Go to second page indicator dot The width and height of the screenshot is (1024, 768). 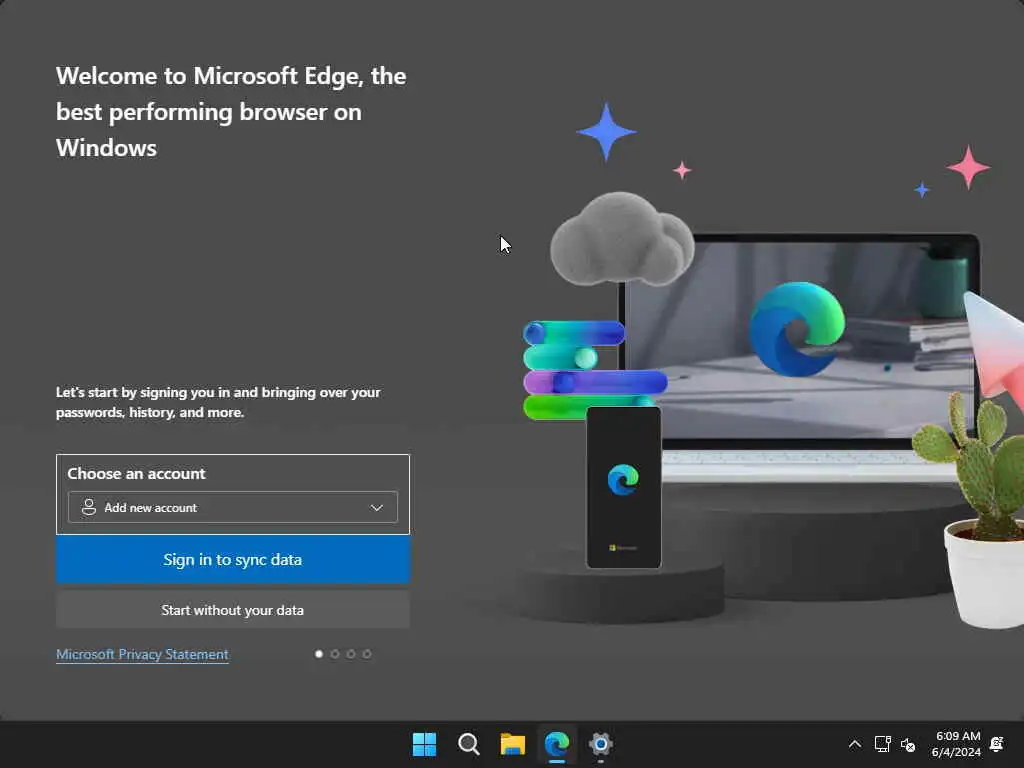pyautogui.click(x=335, y=654)
